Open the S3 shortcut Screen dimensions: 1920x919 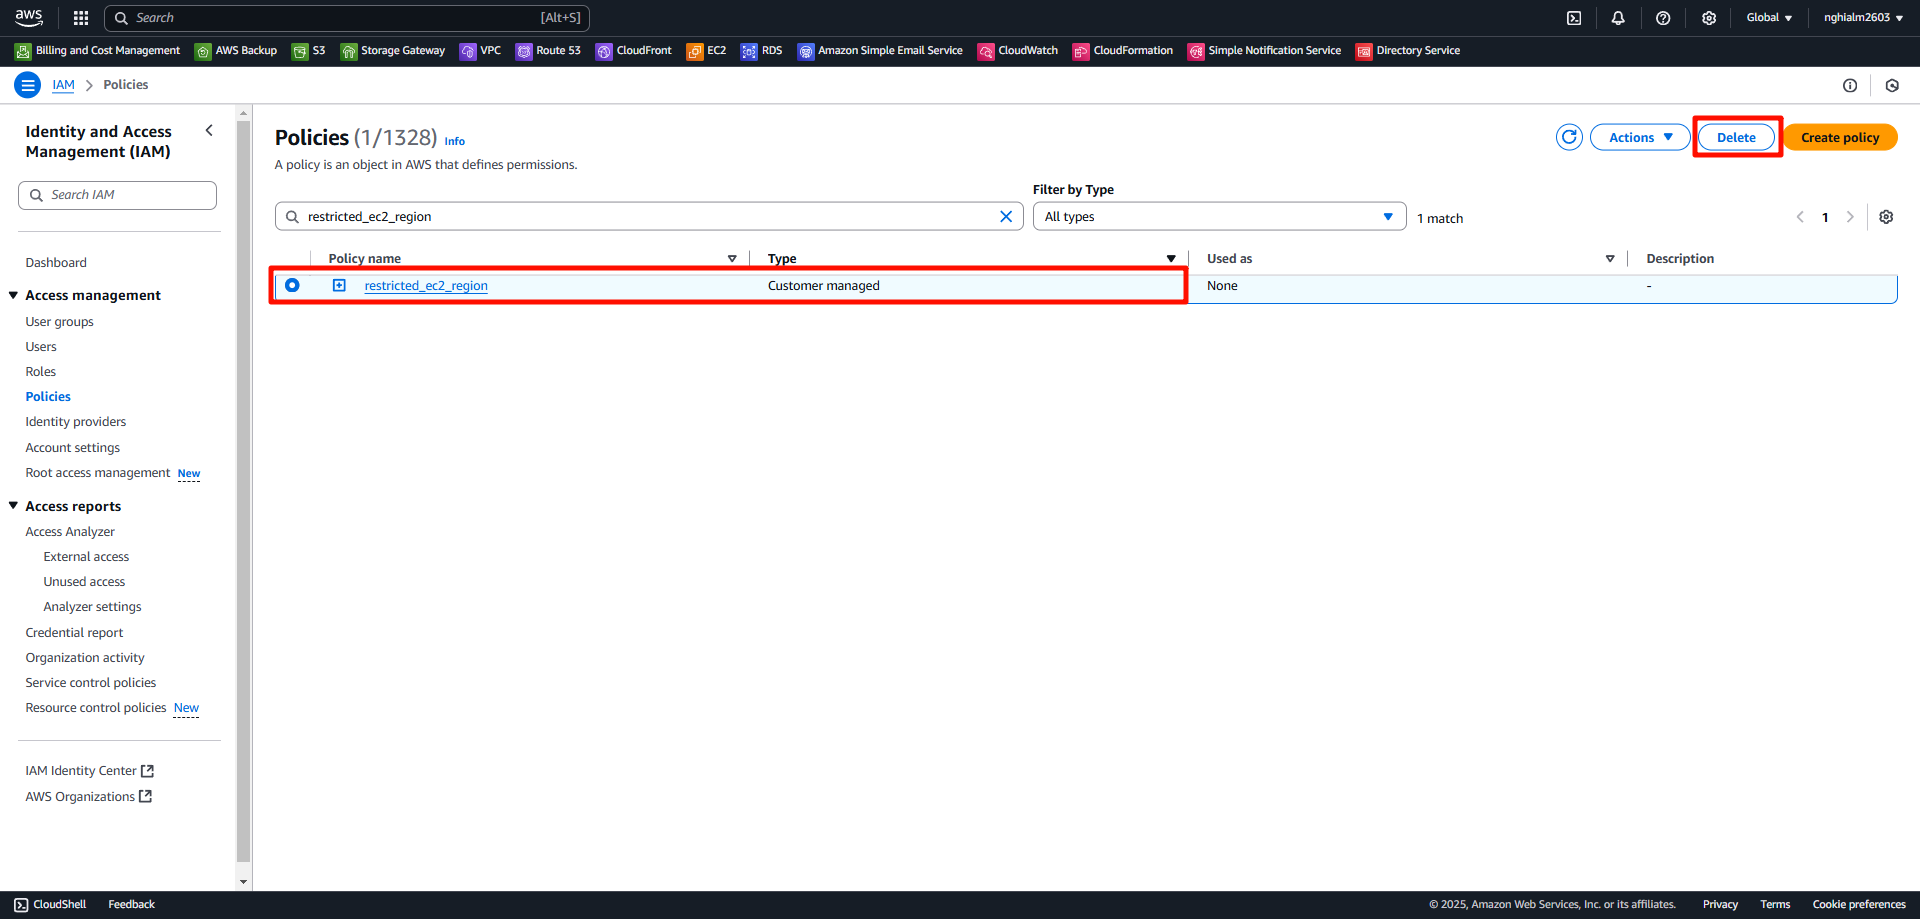[308, 51]
